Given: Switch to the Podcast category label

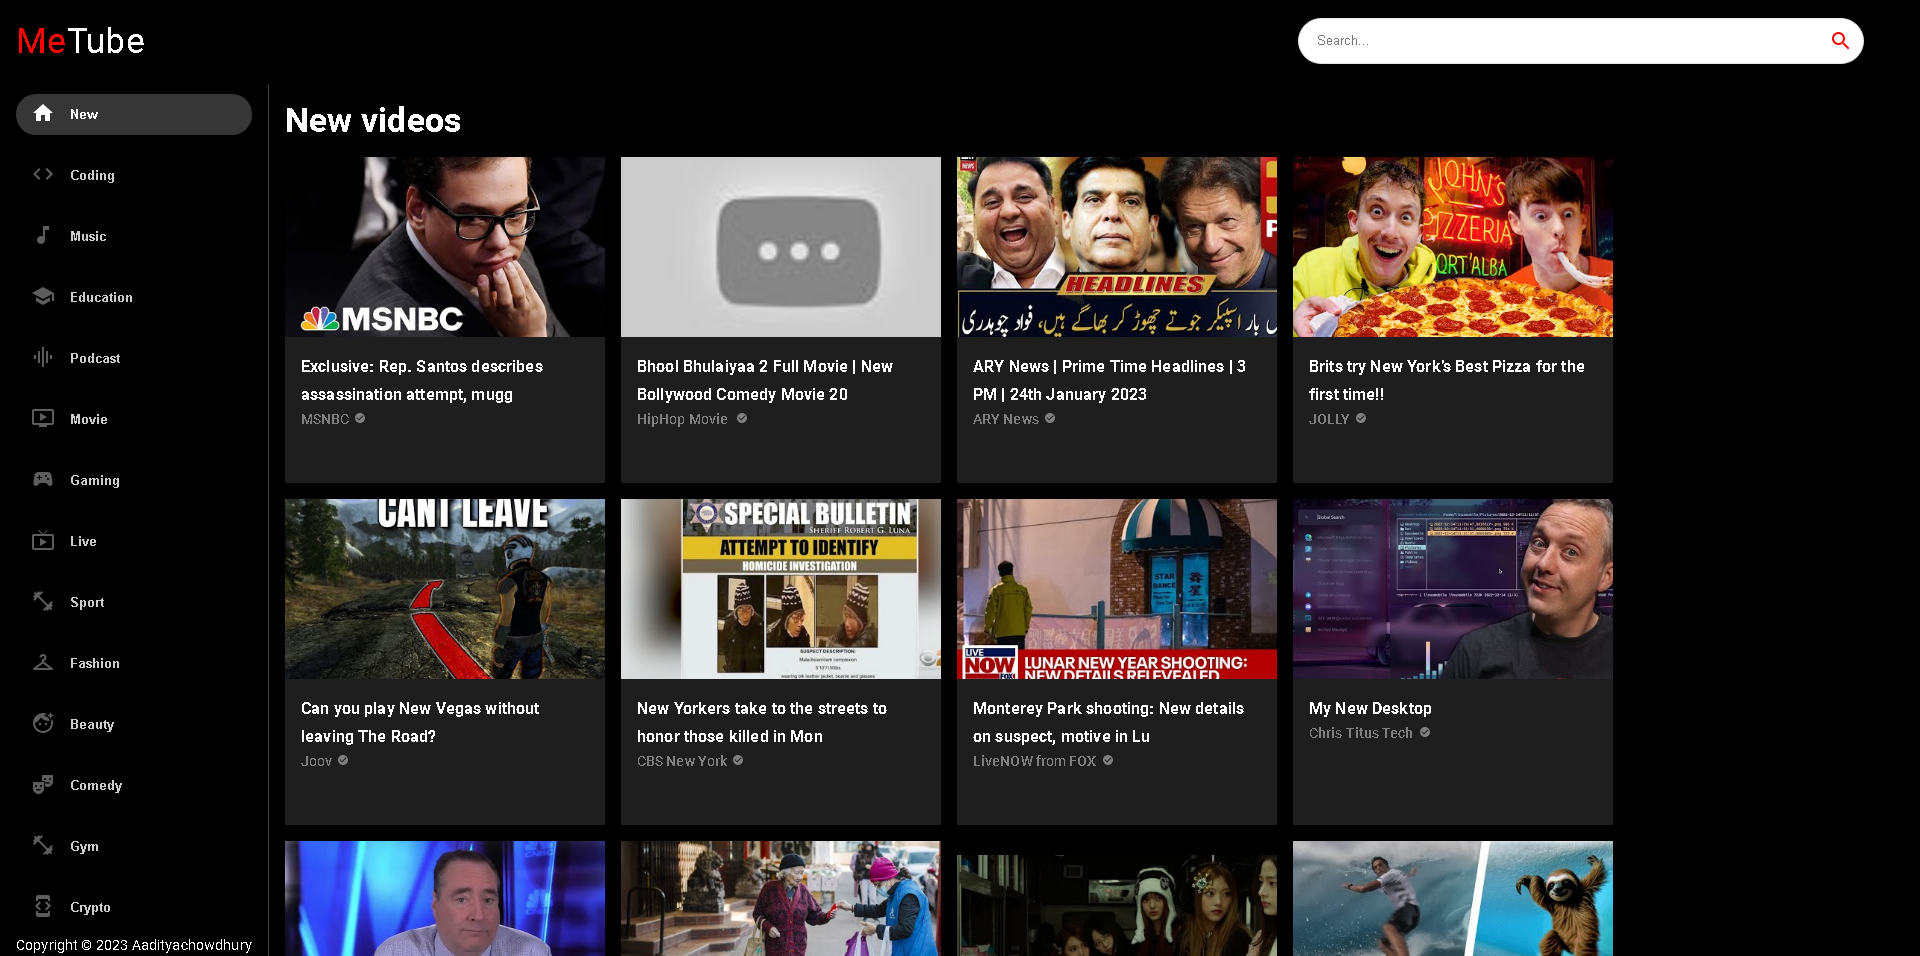Looking at the screenshot, I should (x=95, y=358).
